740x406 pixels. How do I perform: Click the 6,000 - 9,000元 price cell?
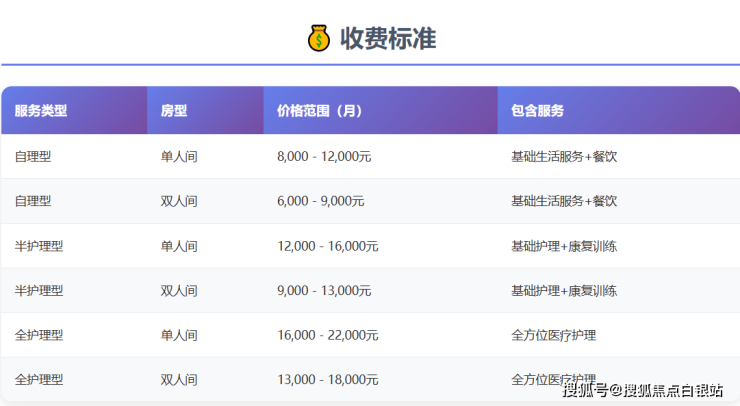click(x=320, y=201)
